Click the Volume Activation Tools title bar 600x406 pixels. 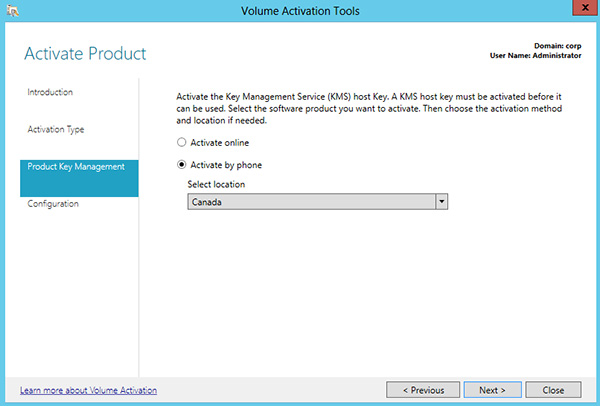[300, 11]
